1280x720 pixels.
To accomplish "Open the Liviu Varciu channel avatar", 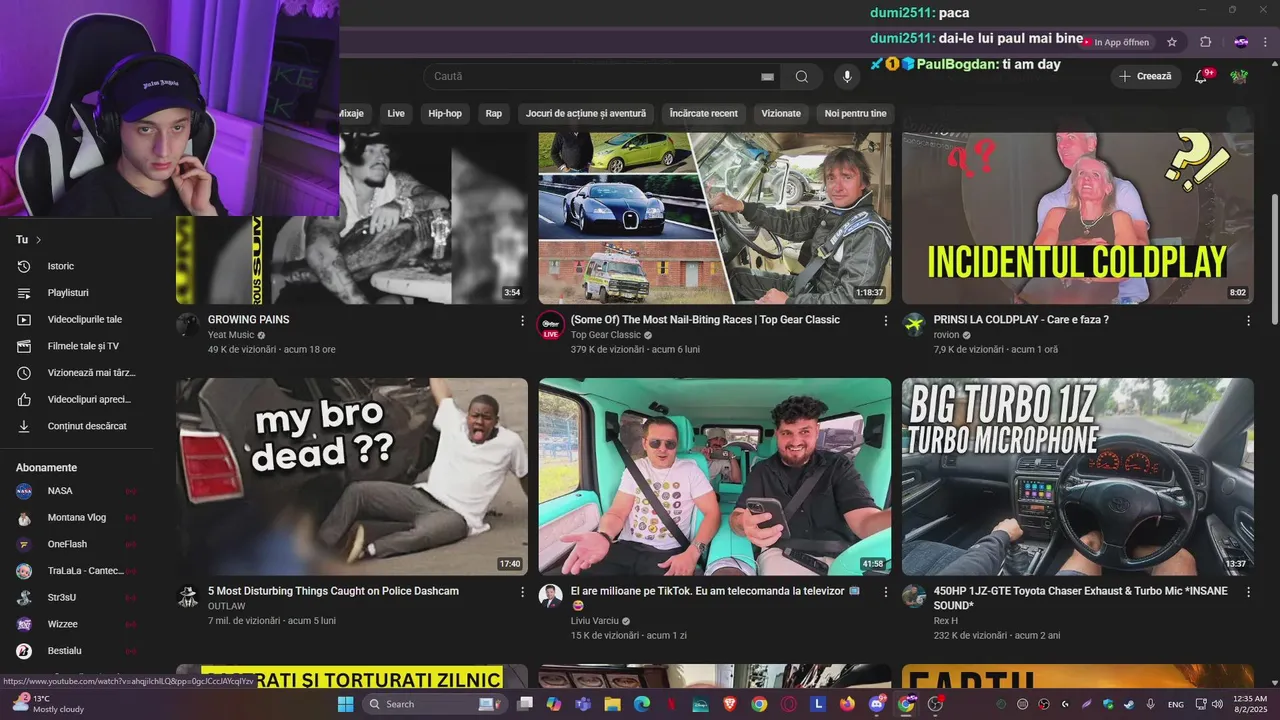I will point(550,597).
